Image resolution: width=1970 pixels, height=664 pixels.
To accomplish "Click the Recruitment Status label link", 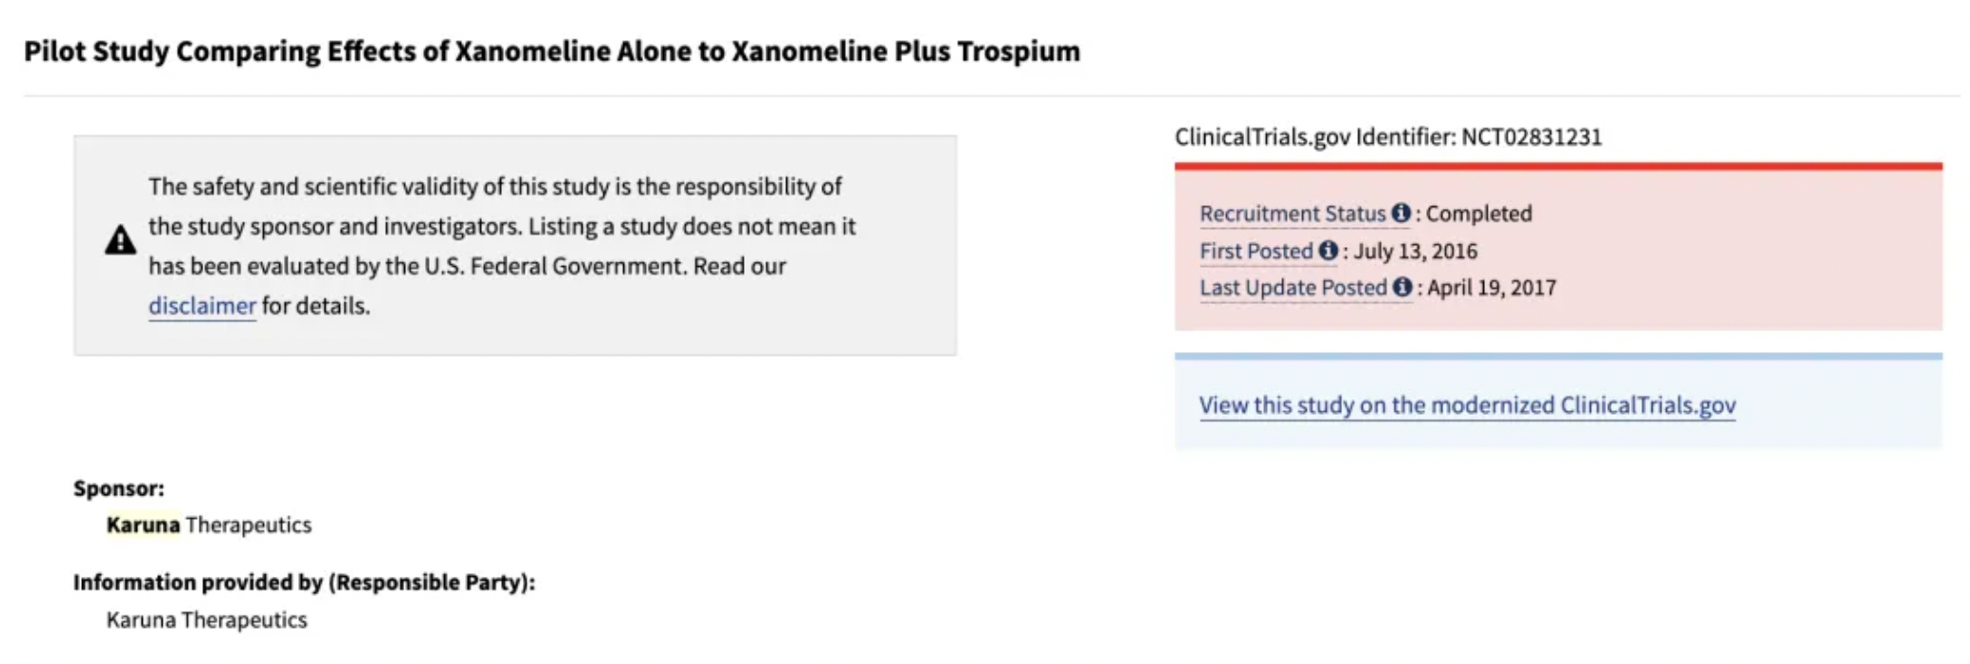I will 1292,214.
